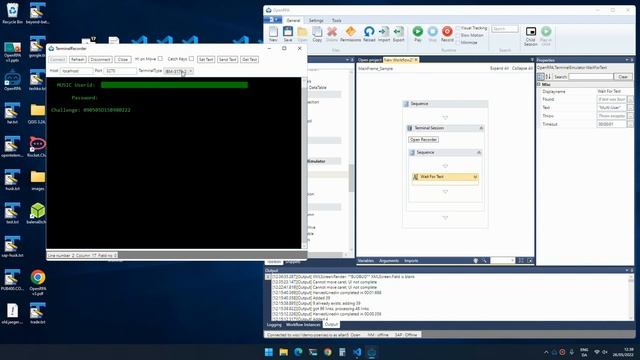Open the Arguments tab in designer
This screenshot has height=360, width=640.
coord(389,261)
